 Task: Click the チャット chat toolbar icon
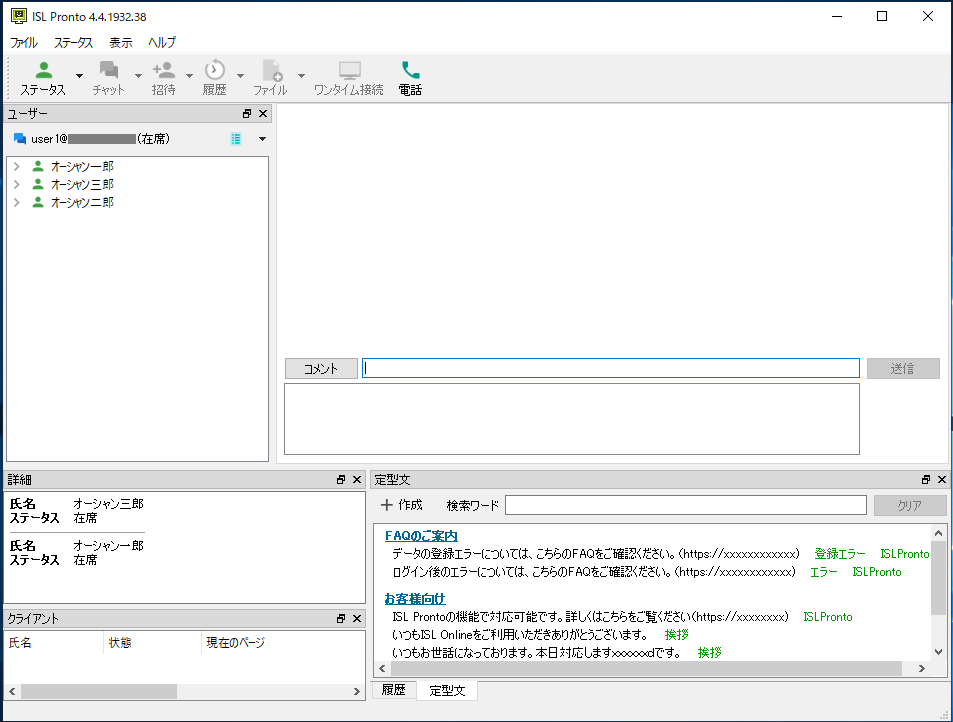pos(109,70)
